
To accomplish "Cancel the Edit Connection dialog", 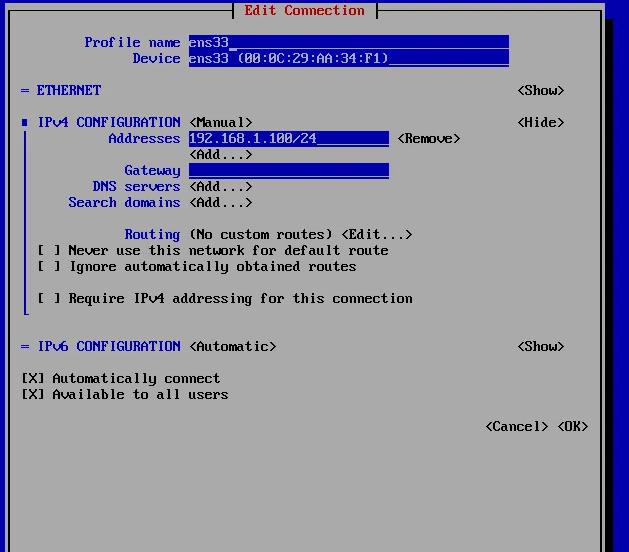I will tap(517, 426).
